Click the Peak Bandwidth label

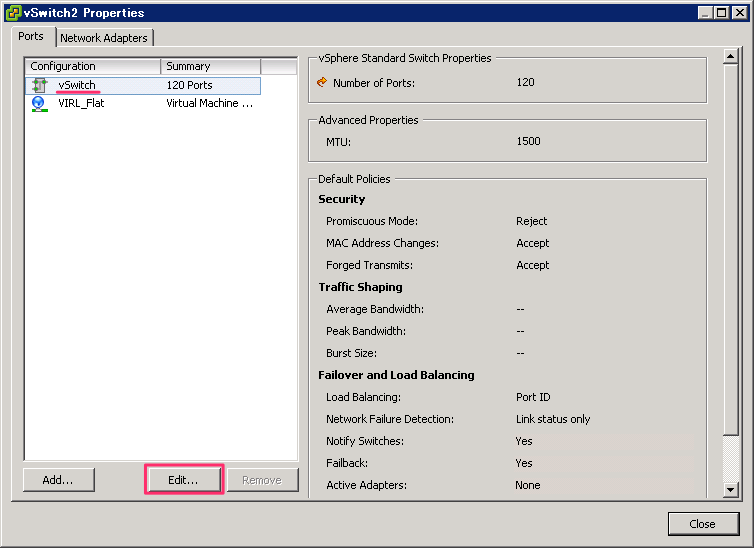pos(365,331)
